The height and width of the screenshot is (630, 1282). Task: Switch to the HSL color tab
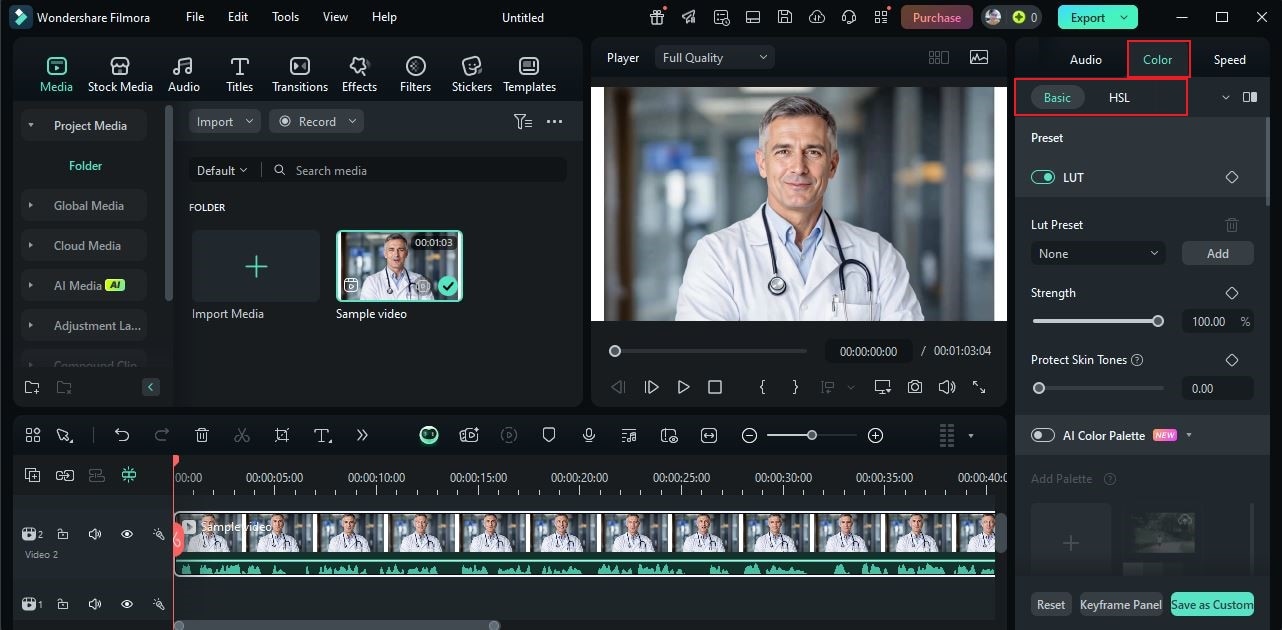coord(1119,97)
